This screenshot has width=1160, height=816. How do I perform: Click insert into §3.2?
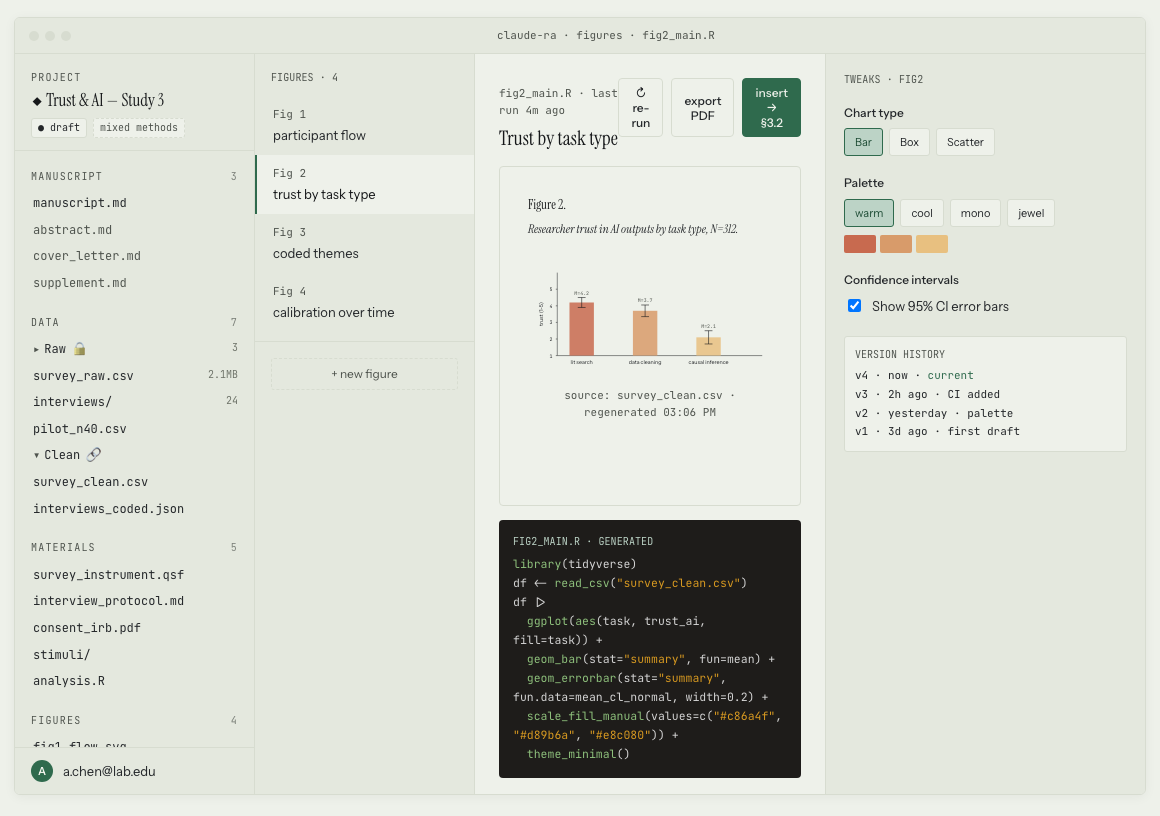pos(771,107)
